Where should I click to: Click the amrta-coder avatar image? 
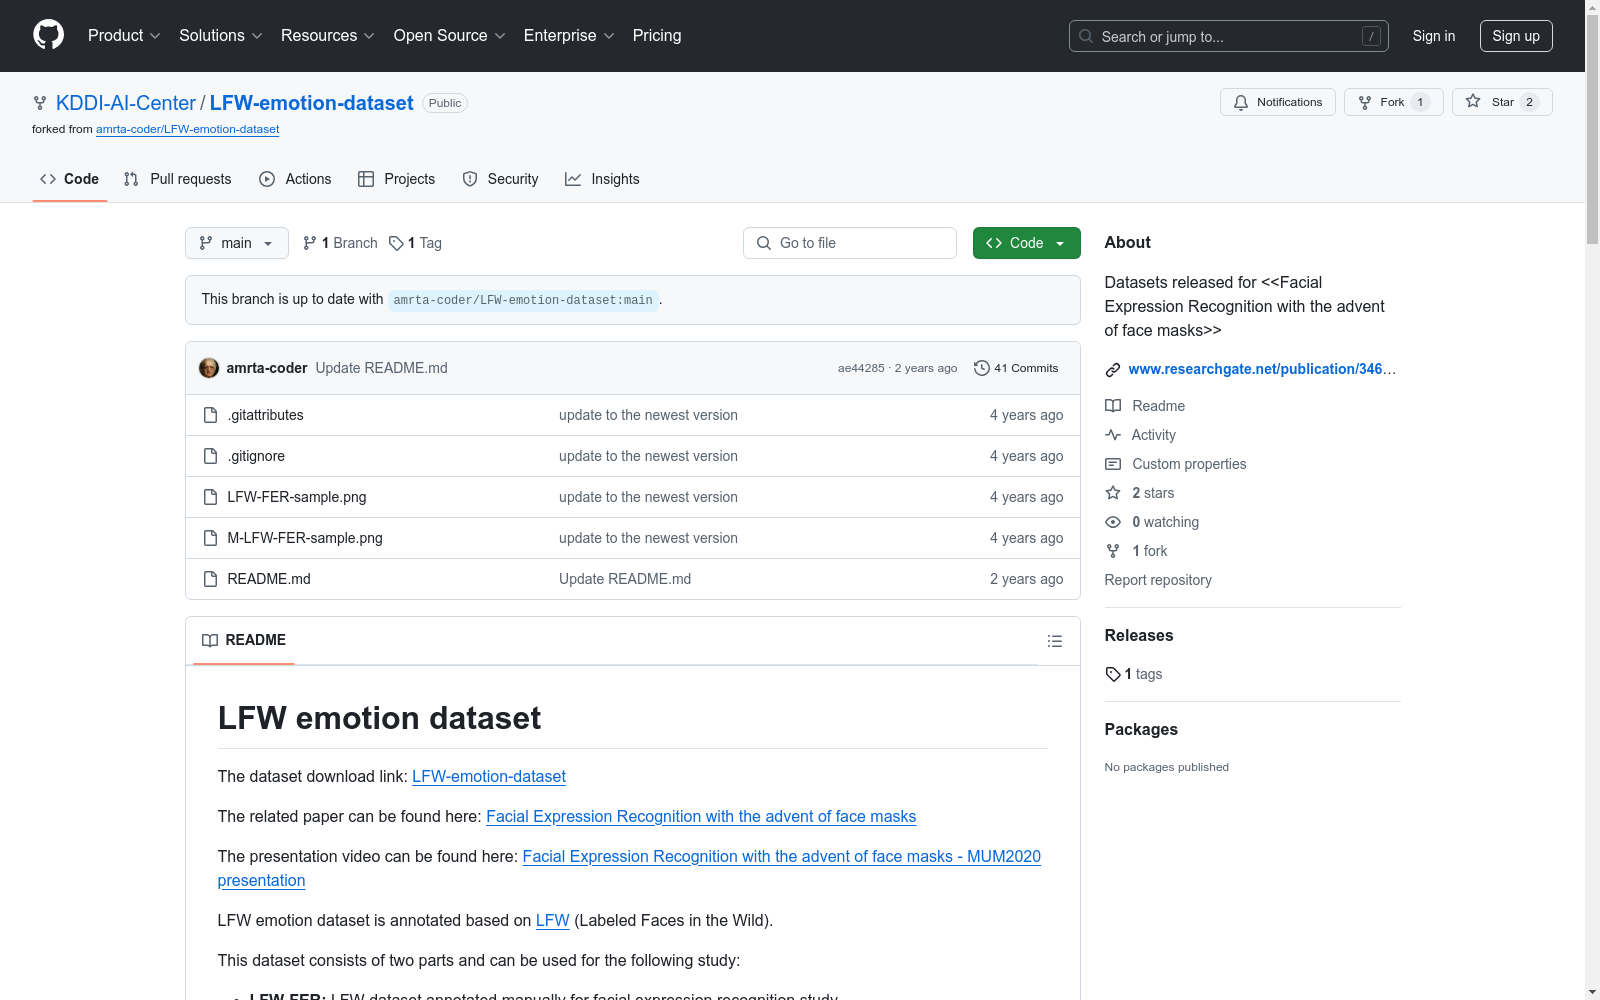click(x=209, y=368)
